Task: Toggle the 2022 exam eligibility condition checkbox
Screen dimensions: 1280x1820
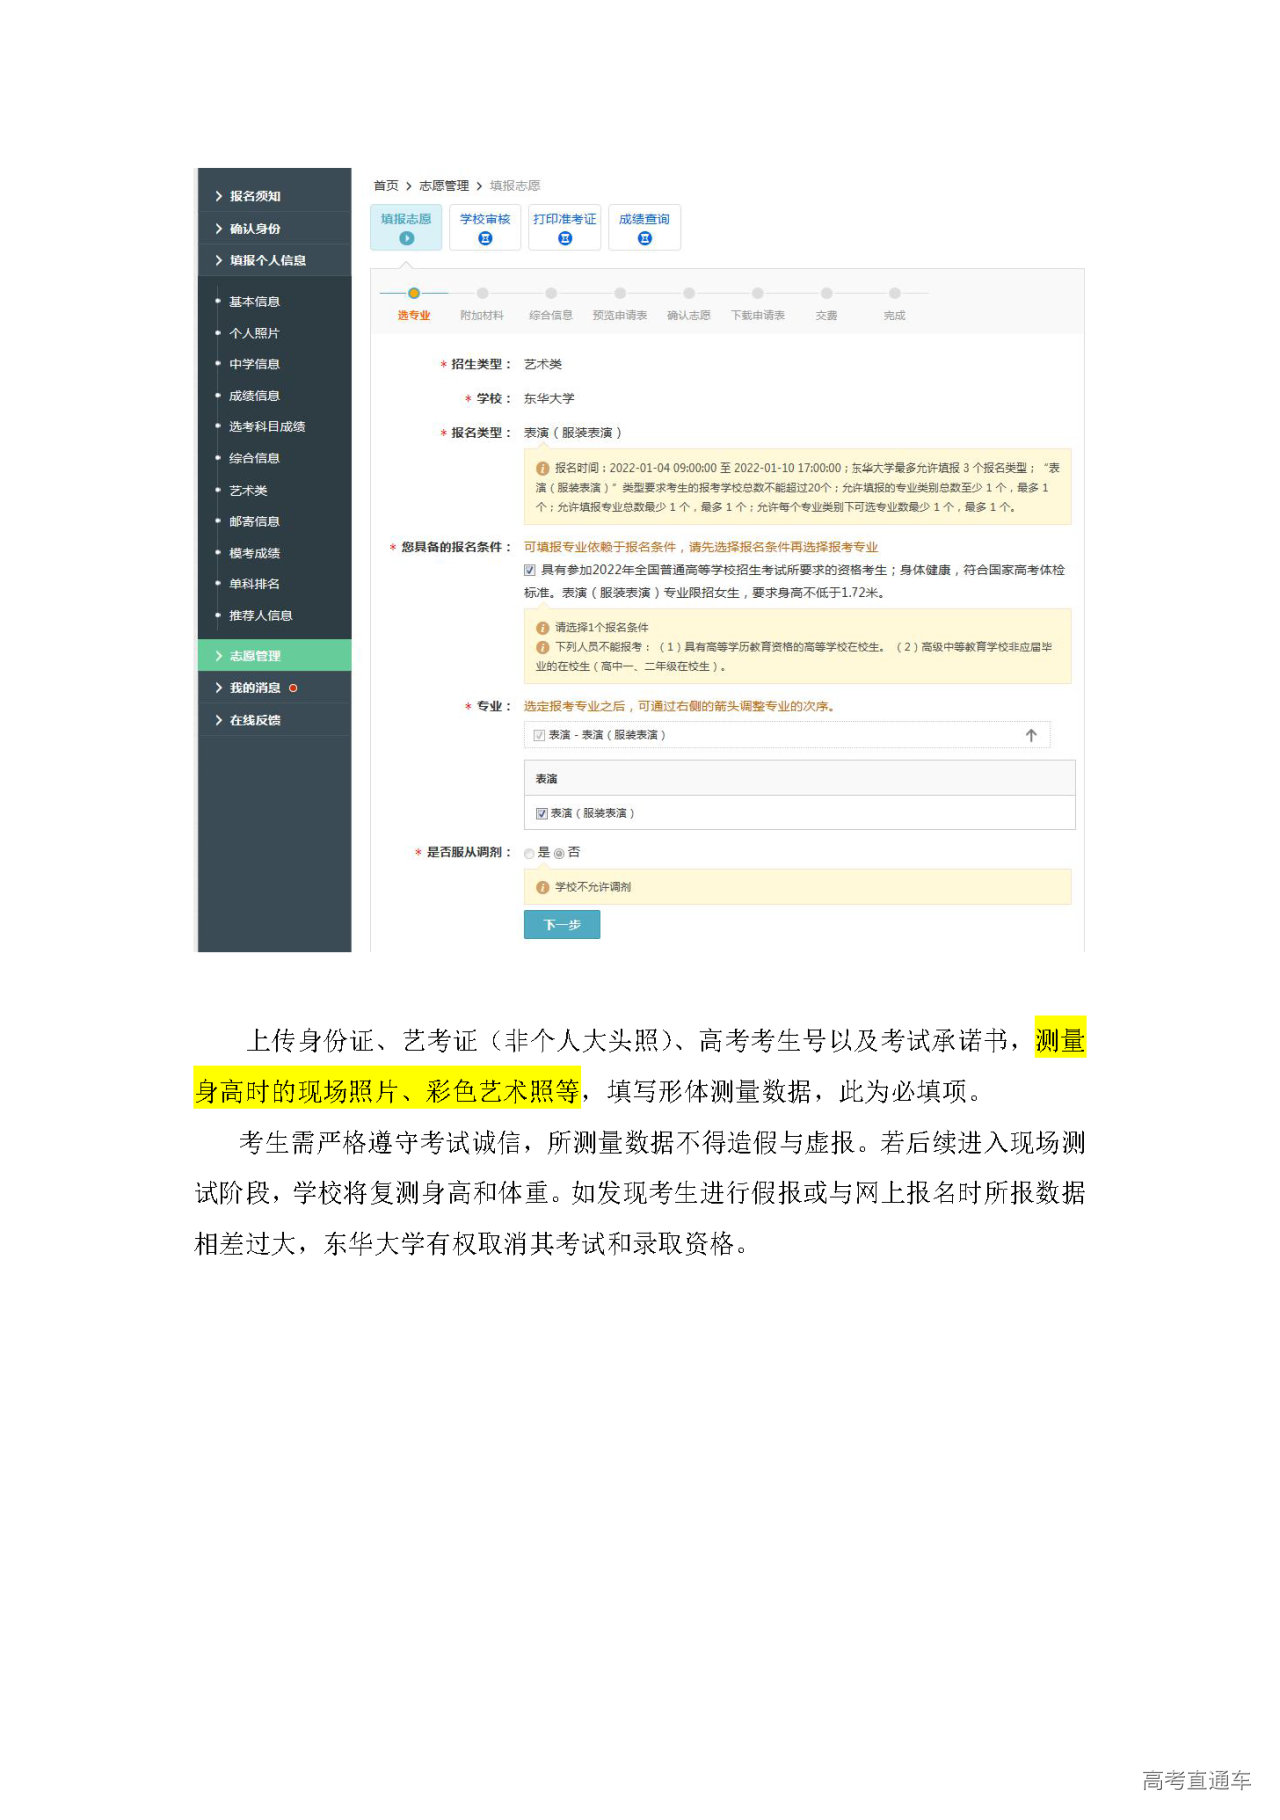Action: pyautogui.click(x=530, y=570)
